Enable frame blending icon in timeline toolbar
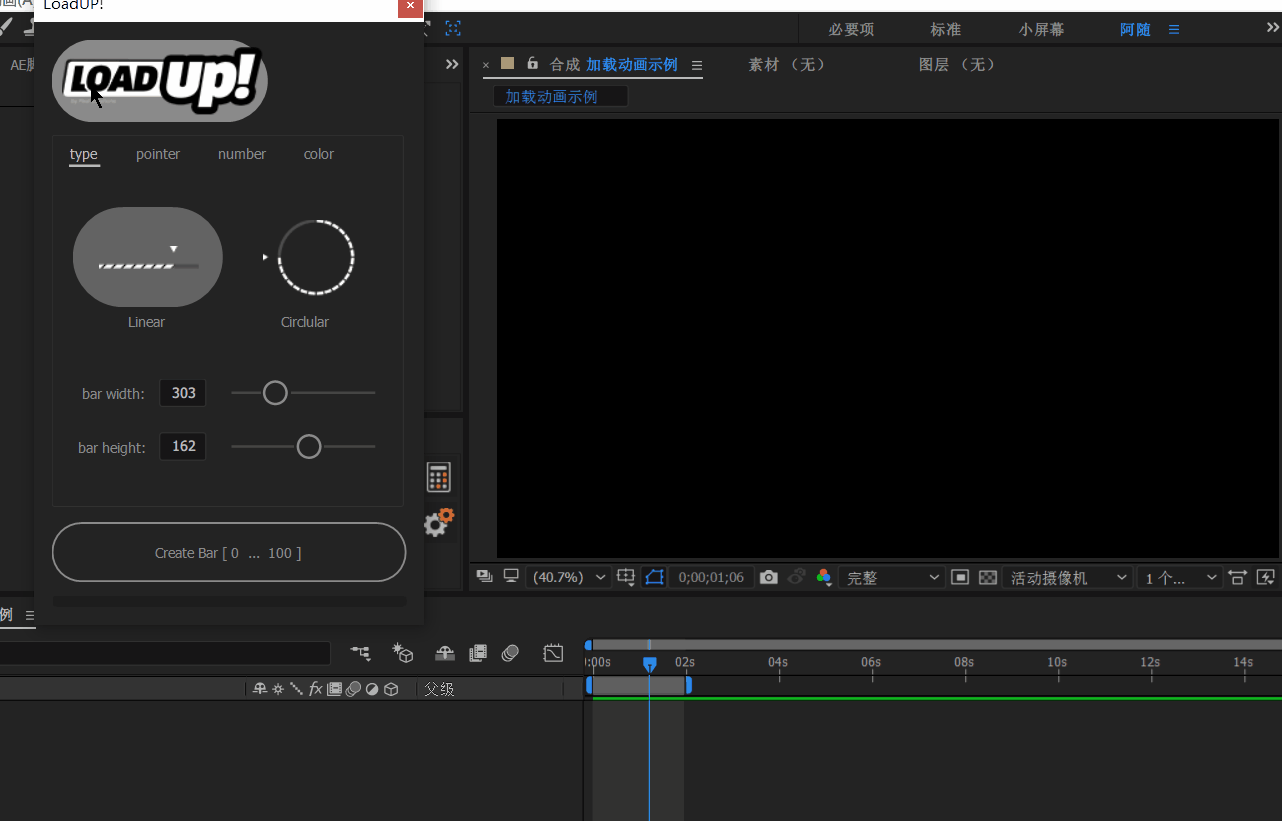The height and width of the screenshot is (821, 1282). pyautogui.click(x=478, y=653)
